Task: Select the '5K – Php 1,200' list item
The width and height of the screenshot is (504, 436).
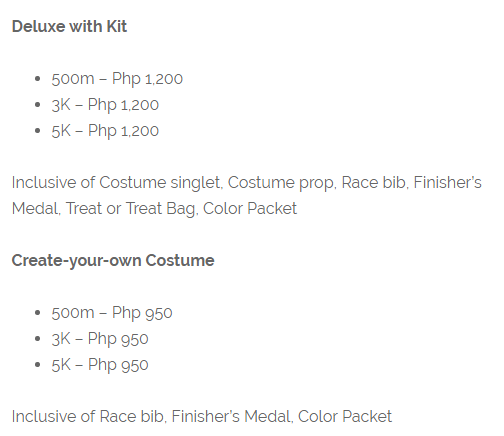Action: 105,131
